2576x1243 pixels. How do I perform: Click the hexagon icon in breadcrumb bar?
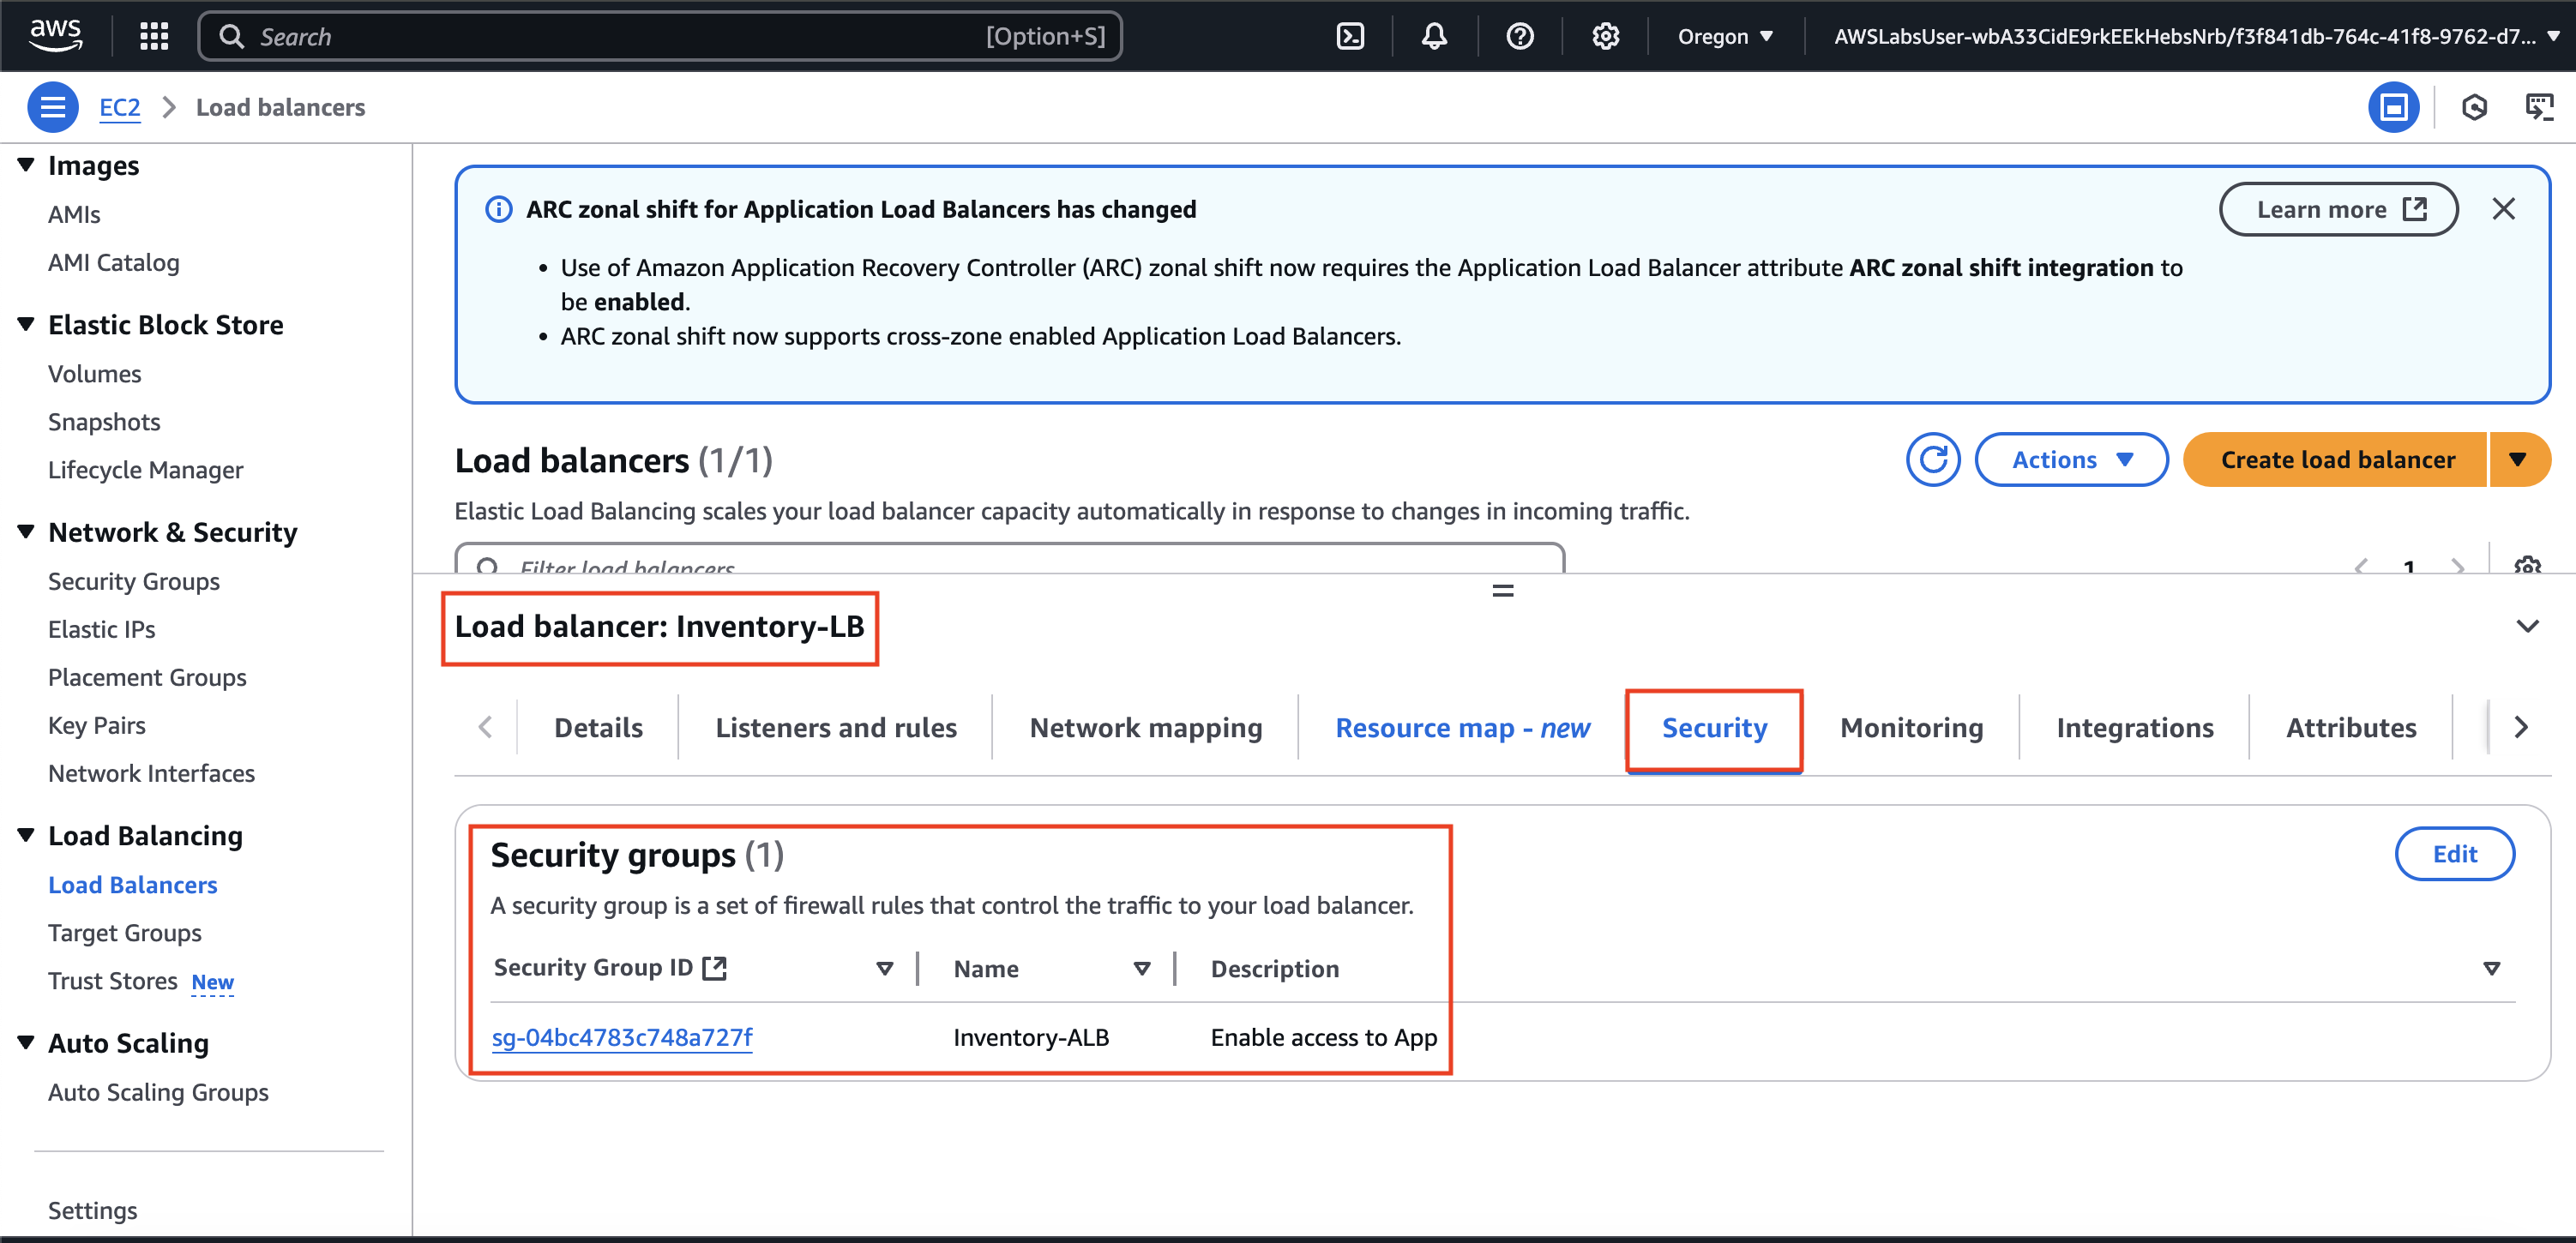[2474, 107]
